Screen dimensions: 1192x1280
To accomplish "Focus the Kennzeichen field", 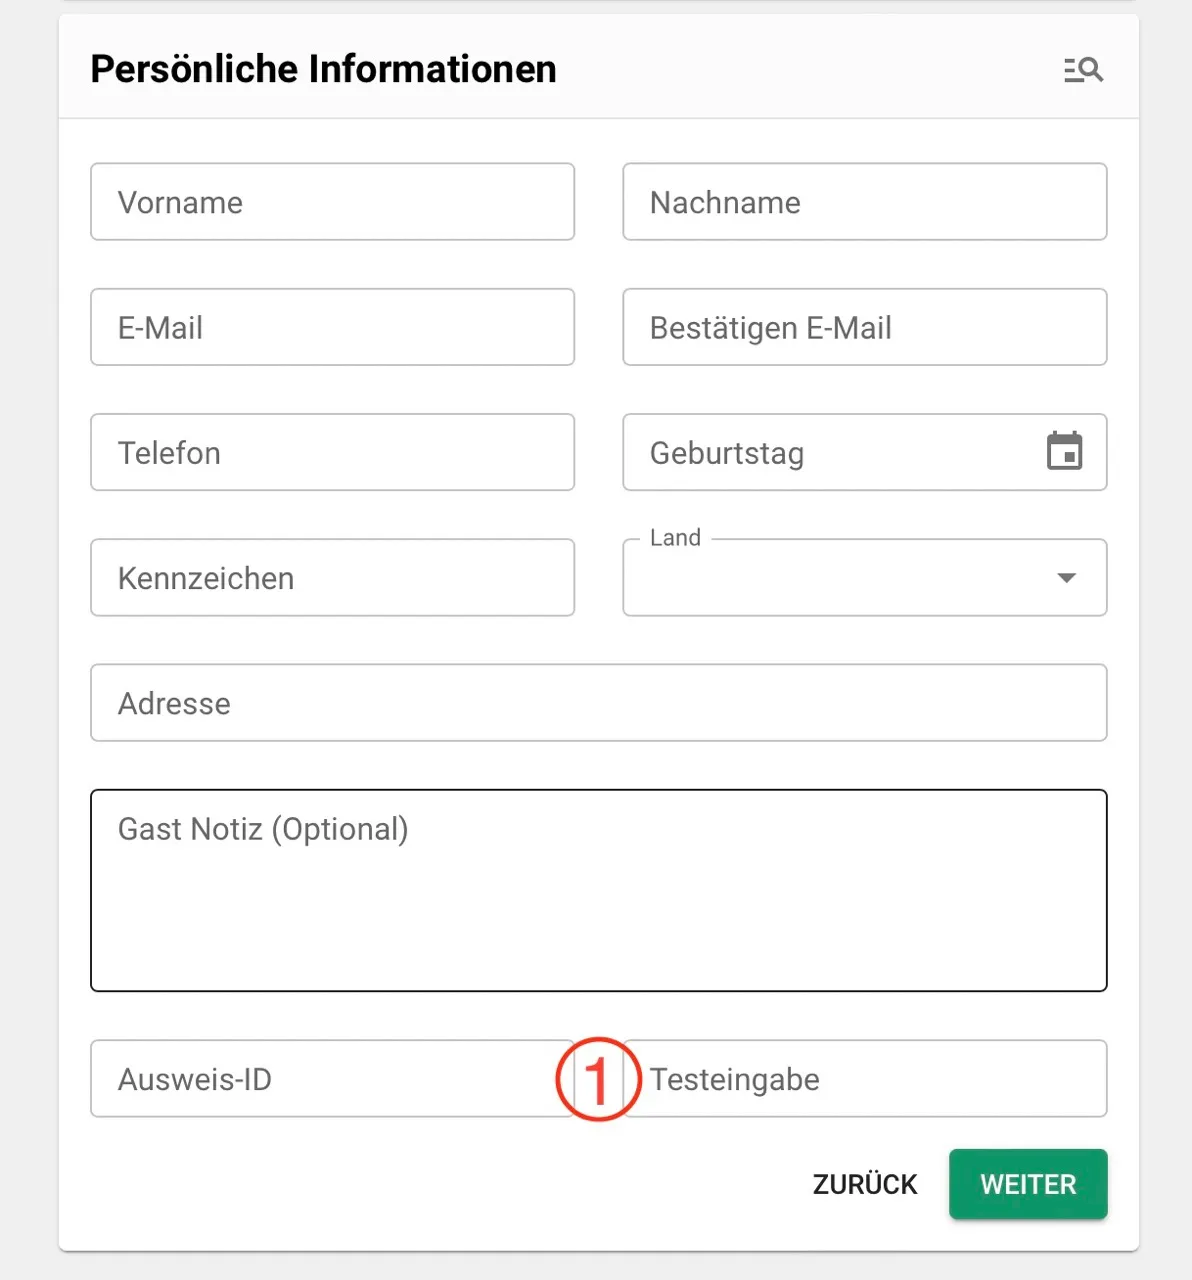I will pos(332,578).
